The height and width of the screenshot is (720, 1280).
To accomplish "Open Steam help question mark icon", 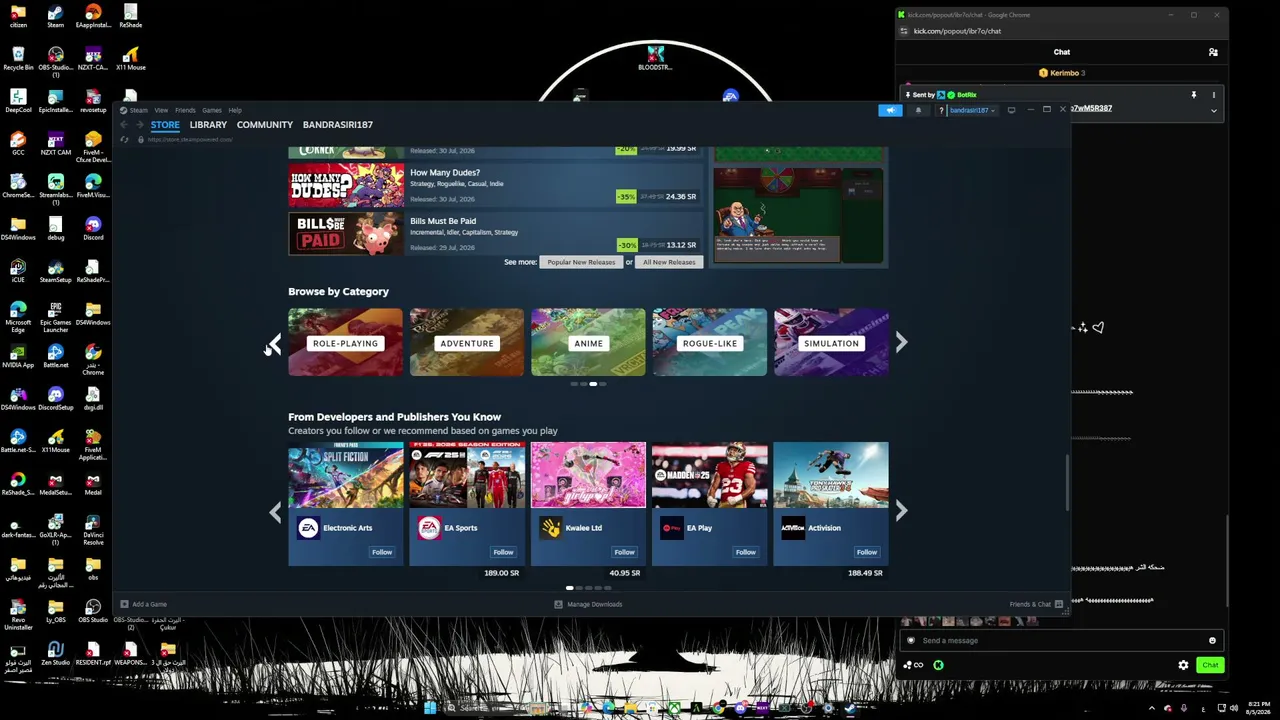I will pyautogui.click(x=941, y=110).
